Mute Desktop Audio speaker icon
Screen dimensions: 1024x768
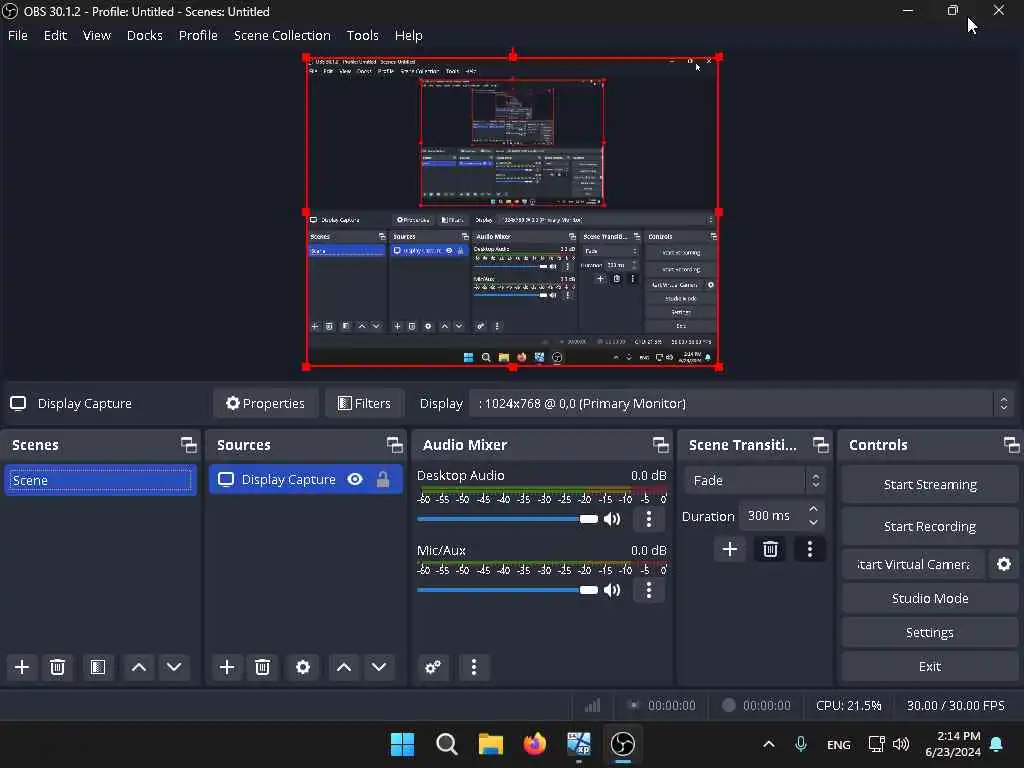612,519
